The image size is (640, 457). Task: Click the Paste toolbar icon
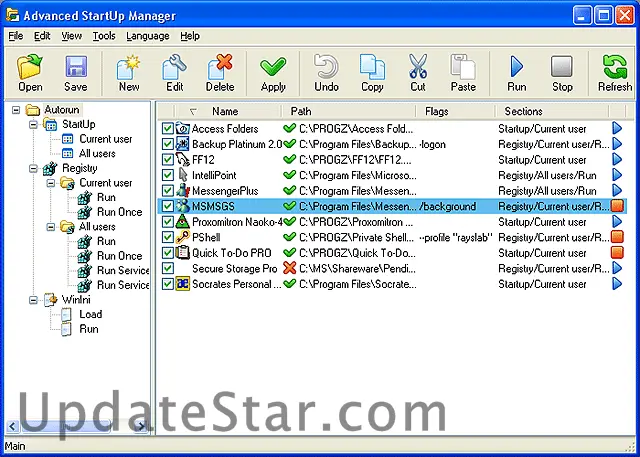pos(463,67)
